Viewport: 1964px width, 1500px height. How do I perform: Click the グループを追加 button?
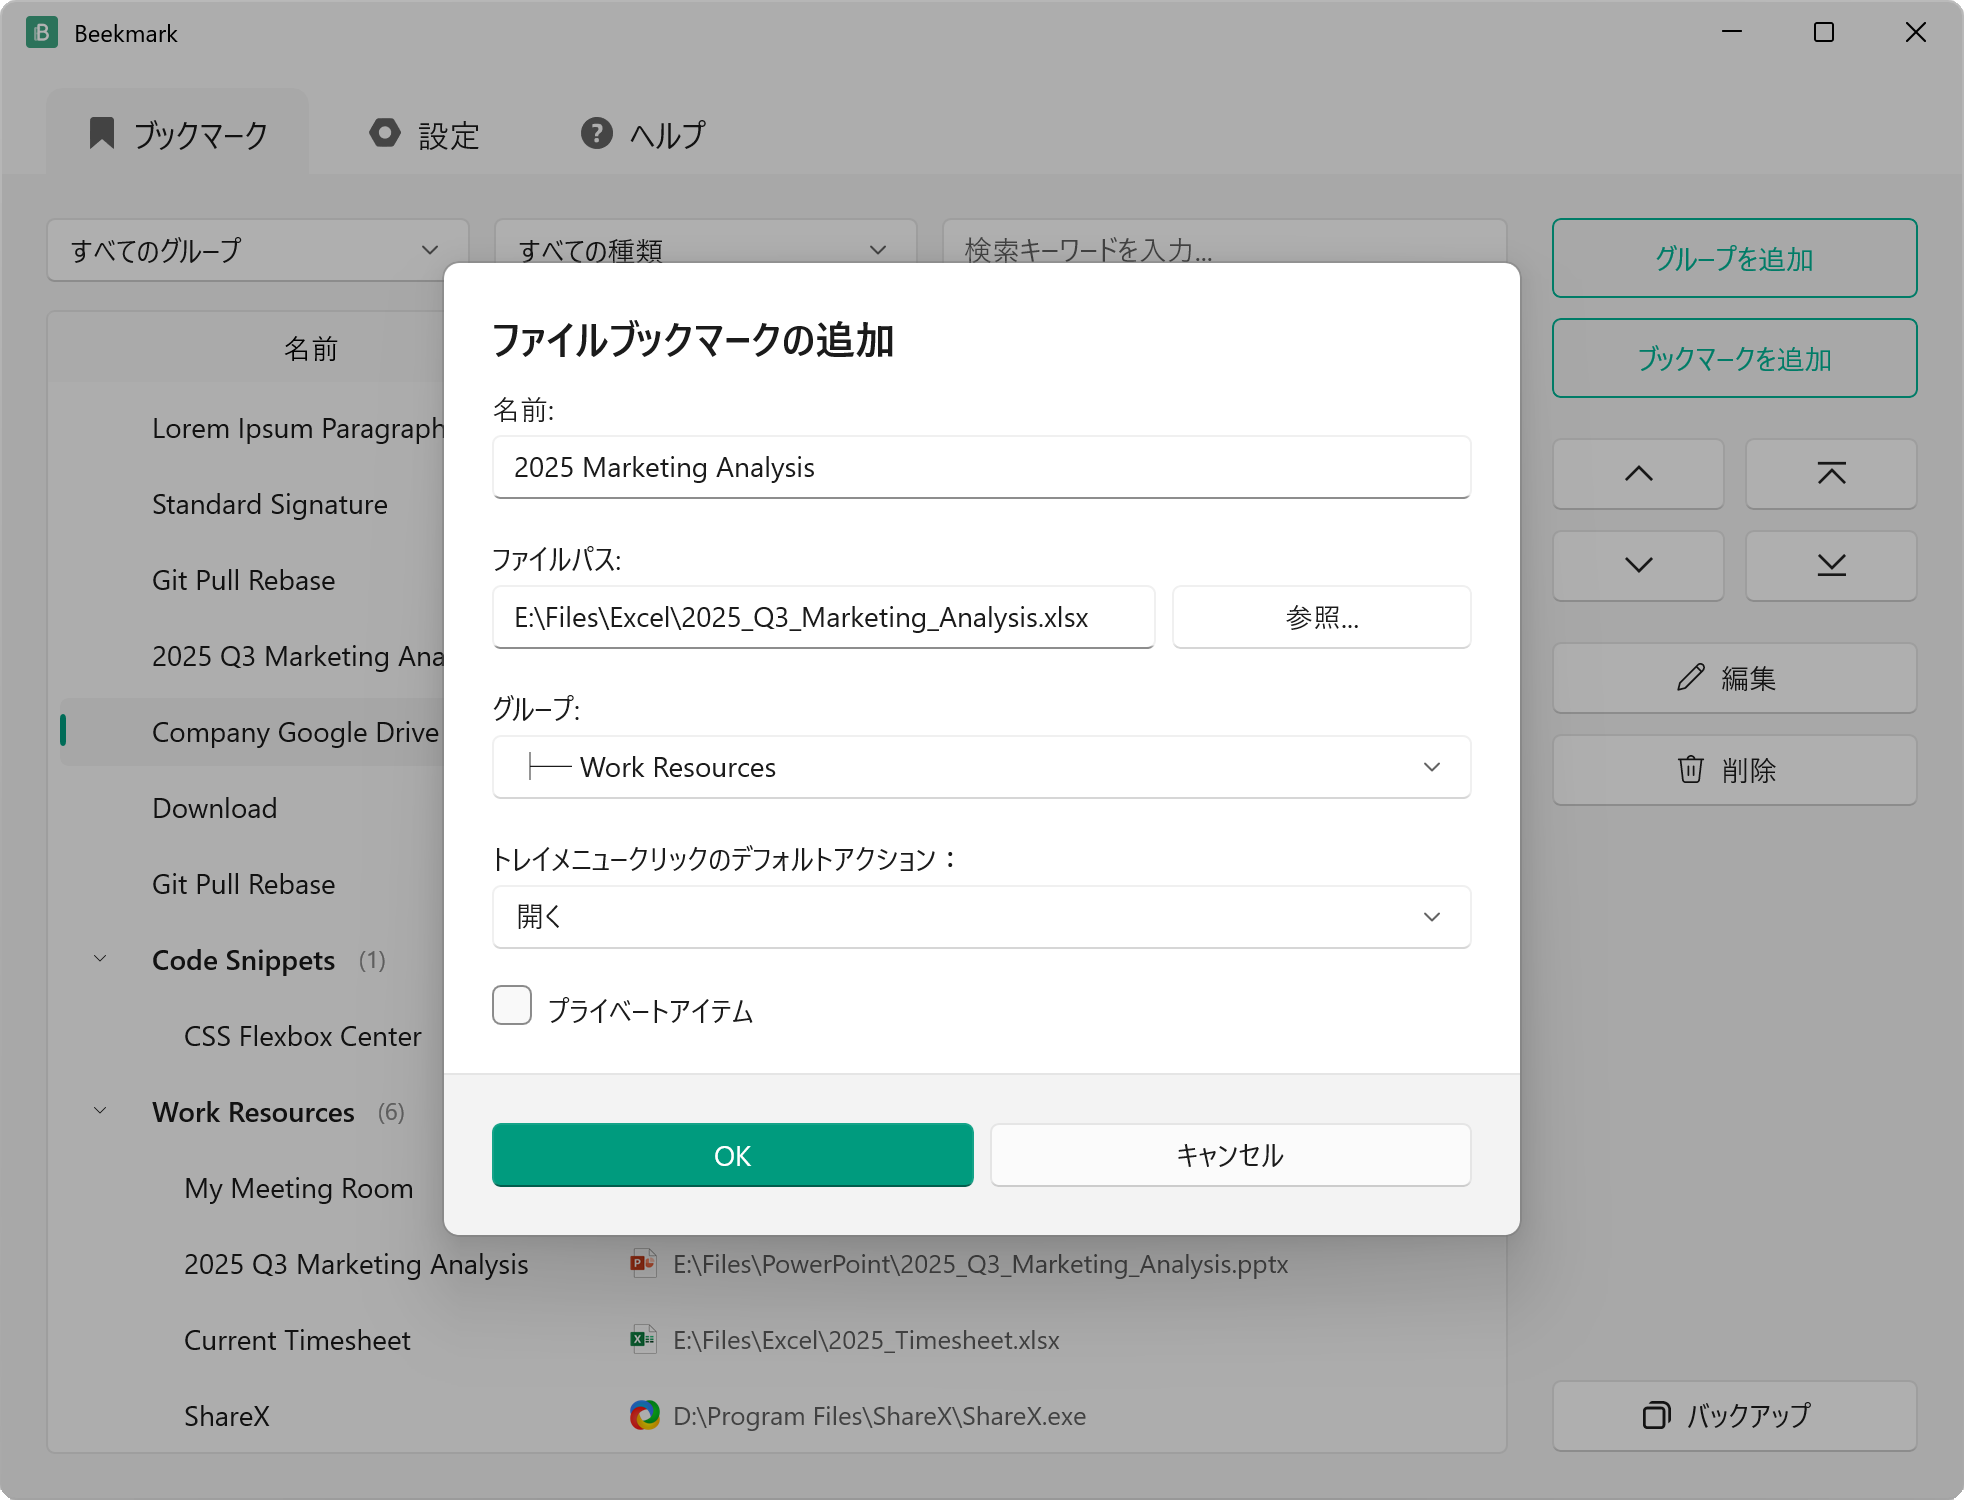pos(1734,258)
